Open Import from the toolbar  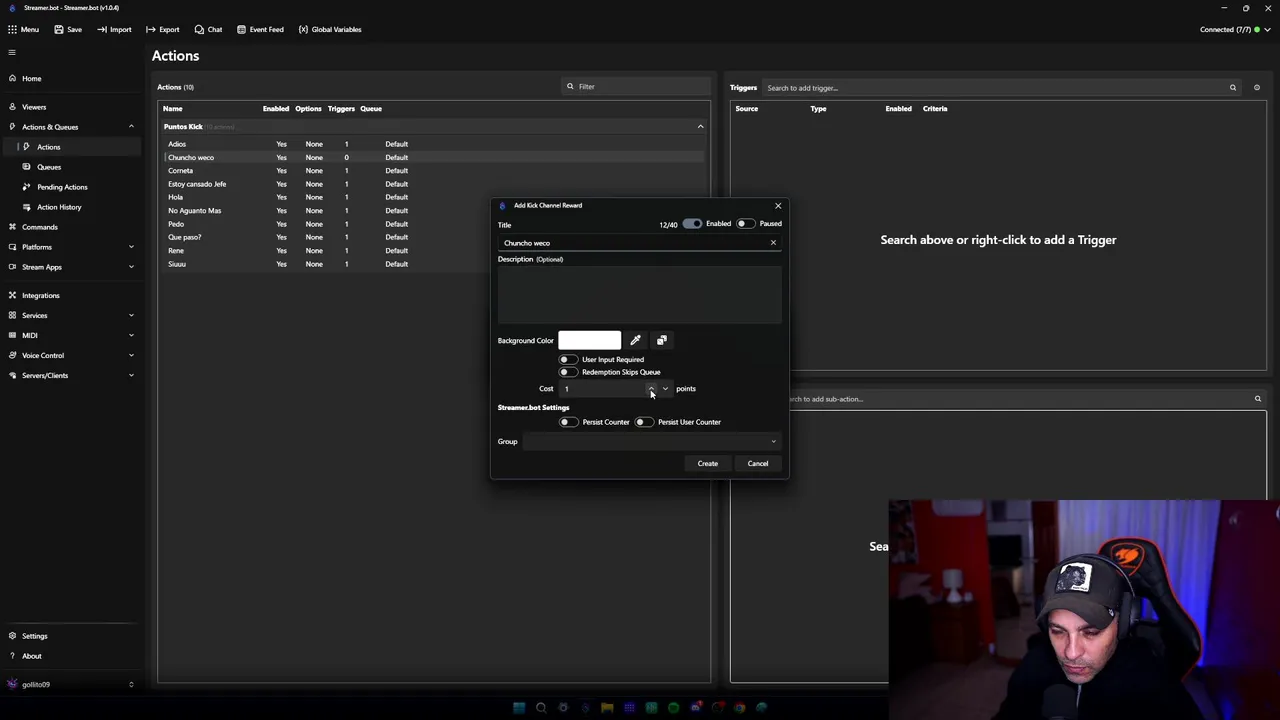tap(114, 29)
